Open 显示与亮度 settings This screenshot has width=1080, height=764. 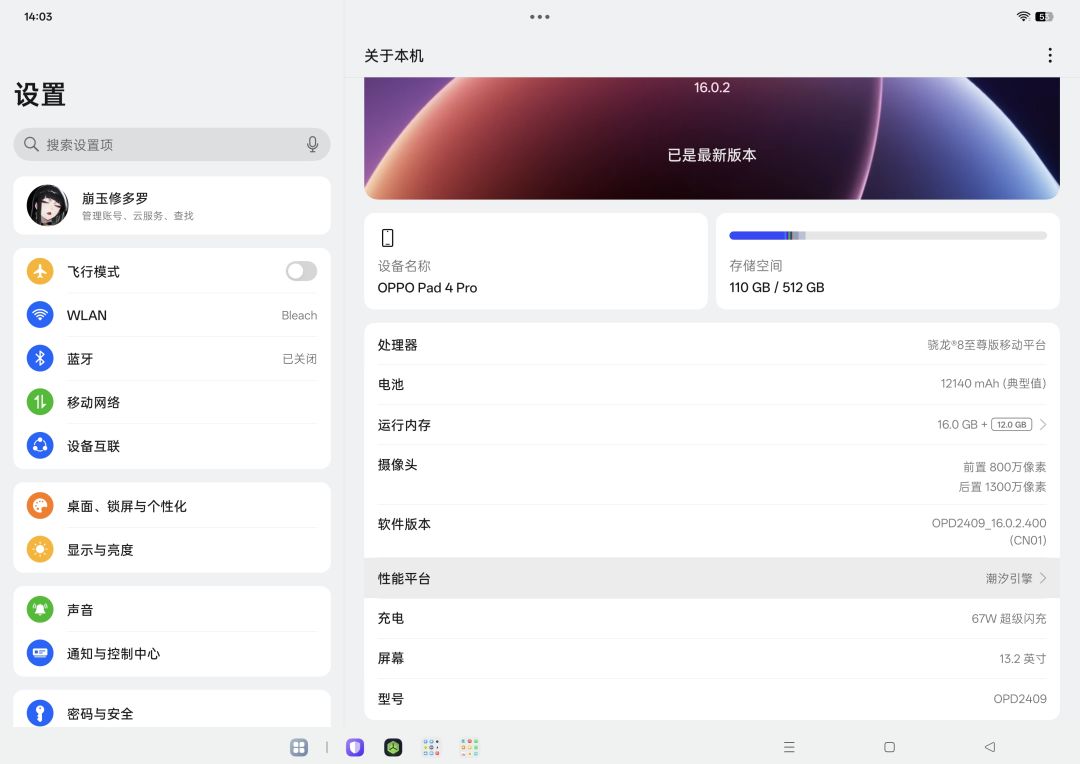172,550
